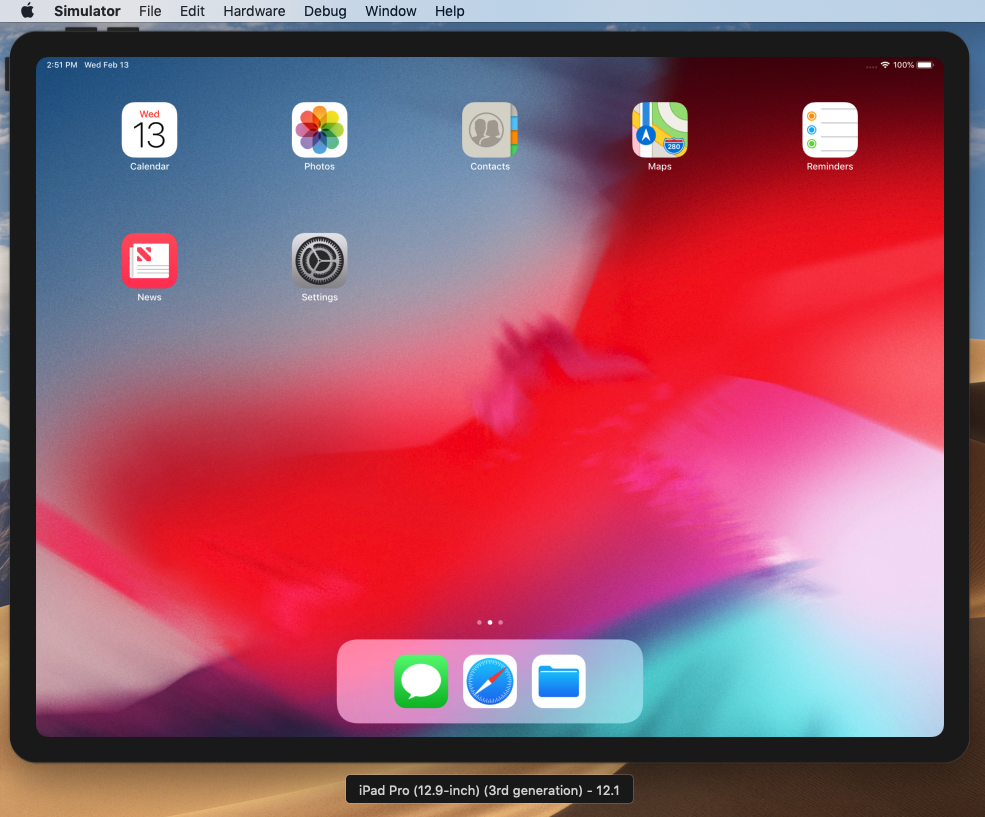
Task: Click the iPad Pro 12.9-inch device label
Action: tap(489, 790)
